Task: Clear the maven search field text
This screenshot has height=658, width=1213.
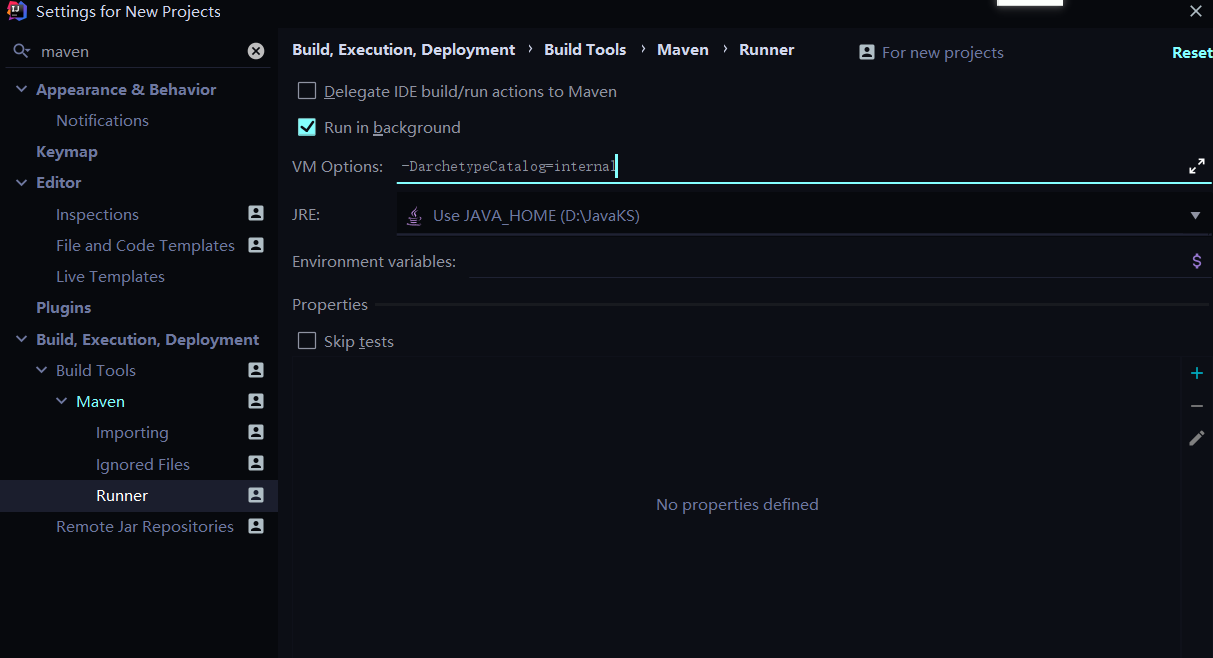Action: point(256,51)
